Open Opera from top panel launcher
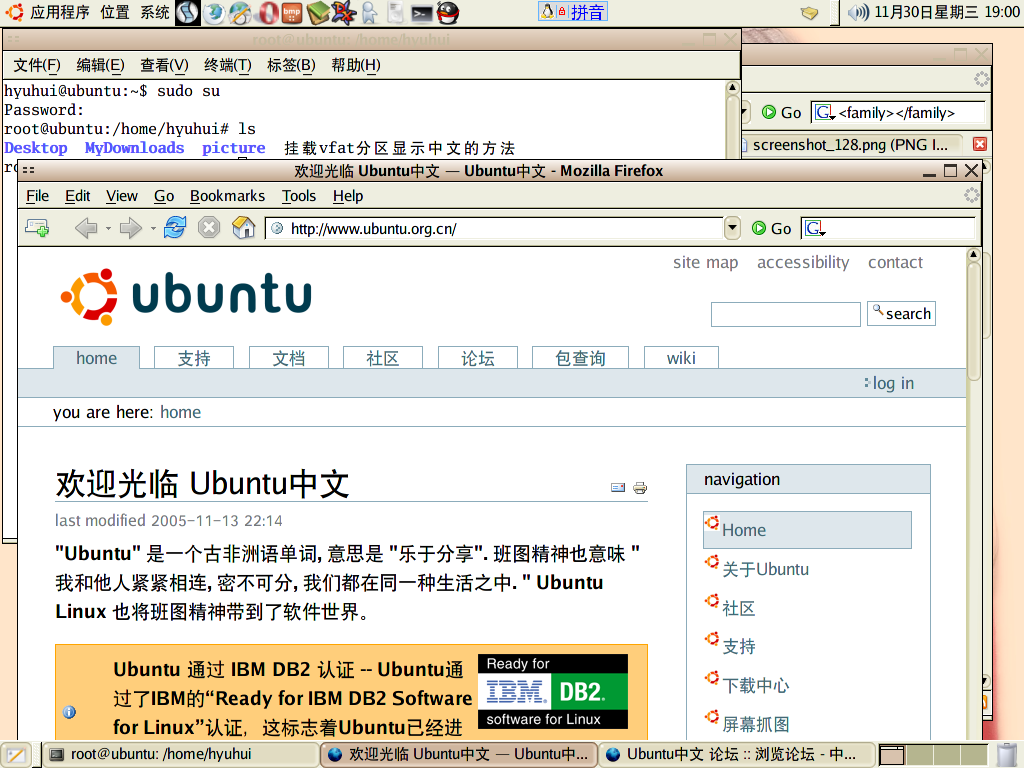 pos(266,12)
